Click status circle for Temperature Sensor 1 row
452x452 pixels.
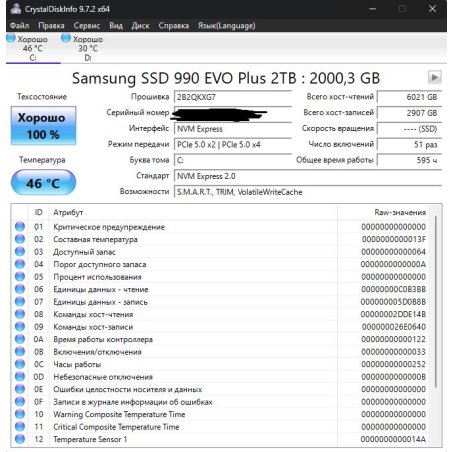(x=20, y=439)
